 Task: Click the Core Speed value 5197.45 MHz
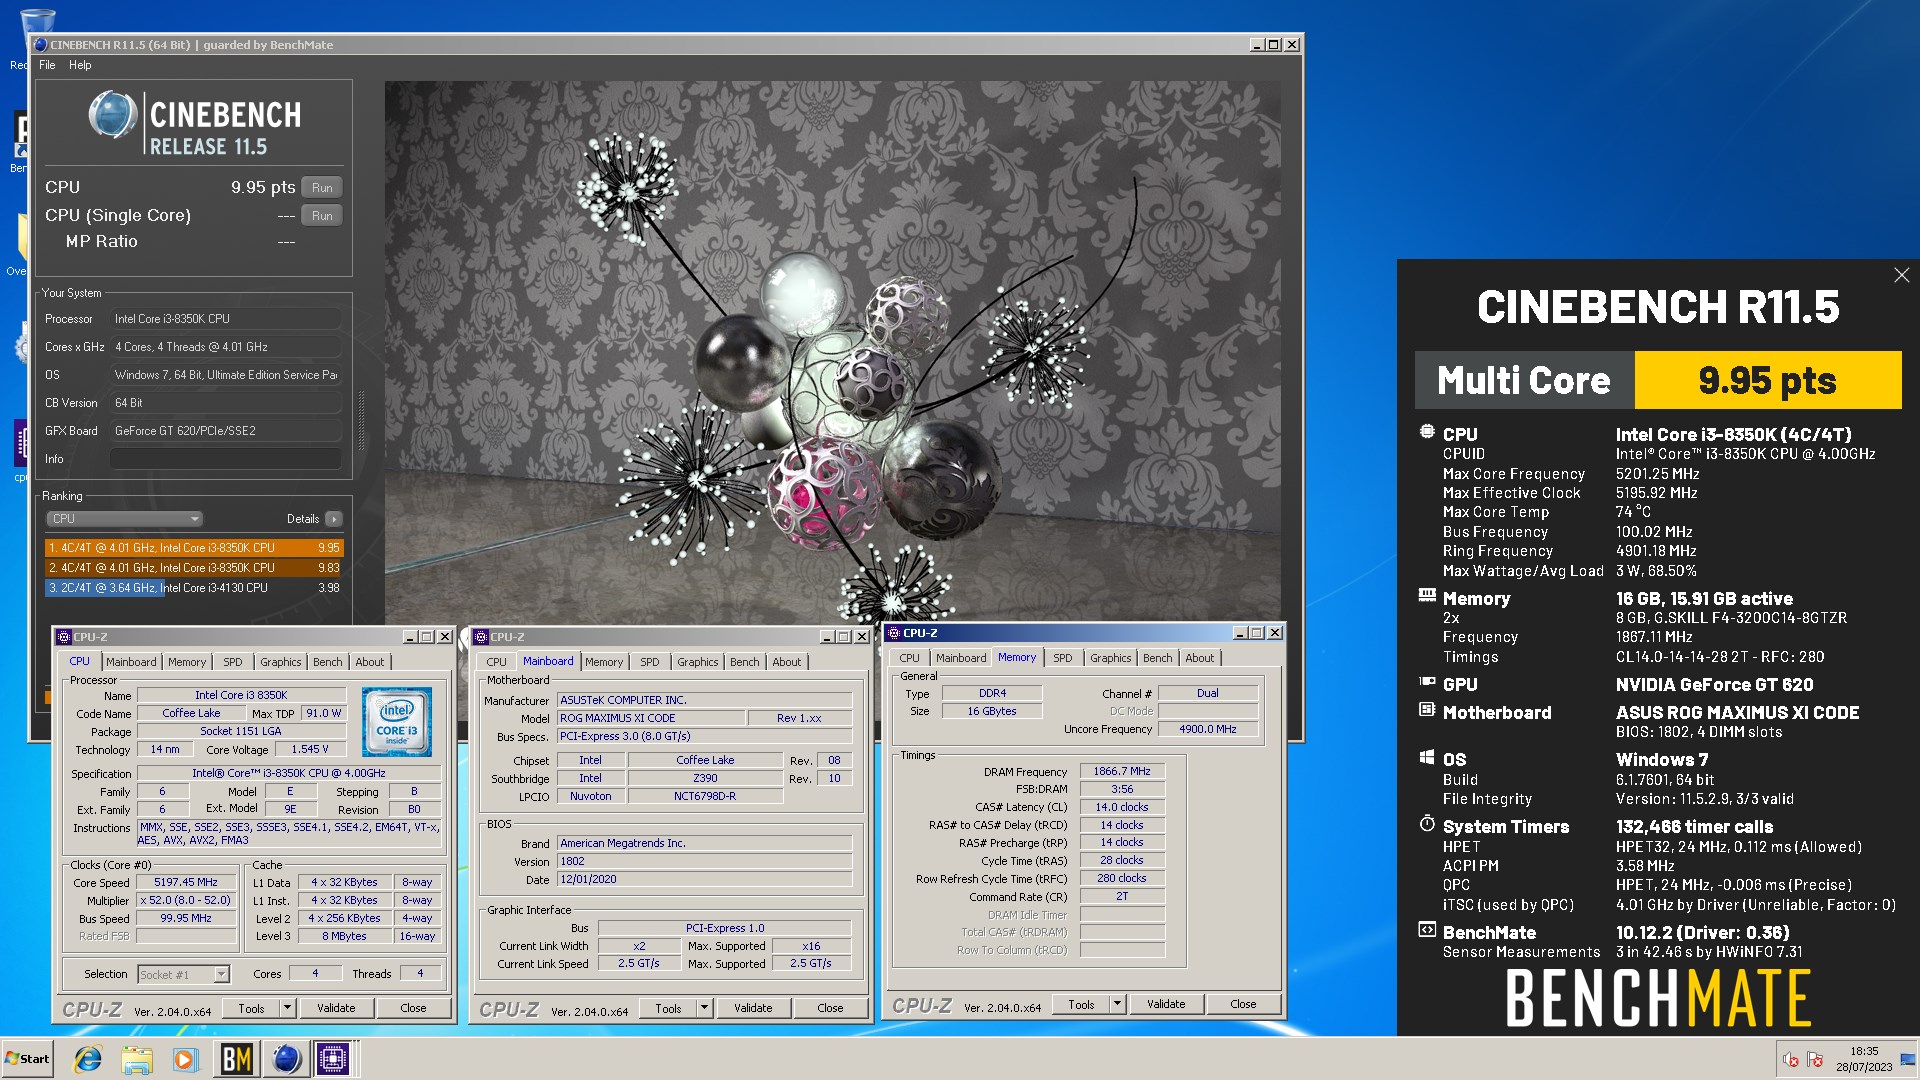pos(186,883)
